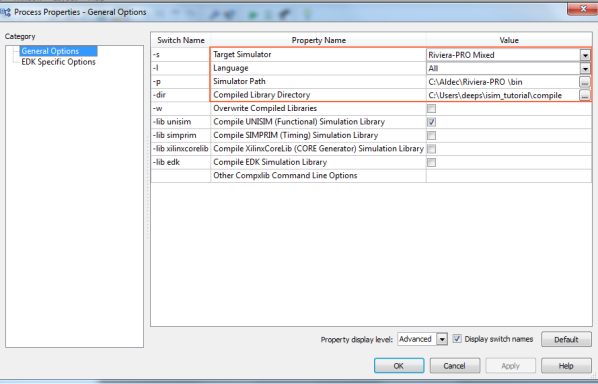
Task: Enable Overwrite Compiled Libraries checkbox
Action: pyautogui.click(x=431, y=109)
